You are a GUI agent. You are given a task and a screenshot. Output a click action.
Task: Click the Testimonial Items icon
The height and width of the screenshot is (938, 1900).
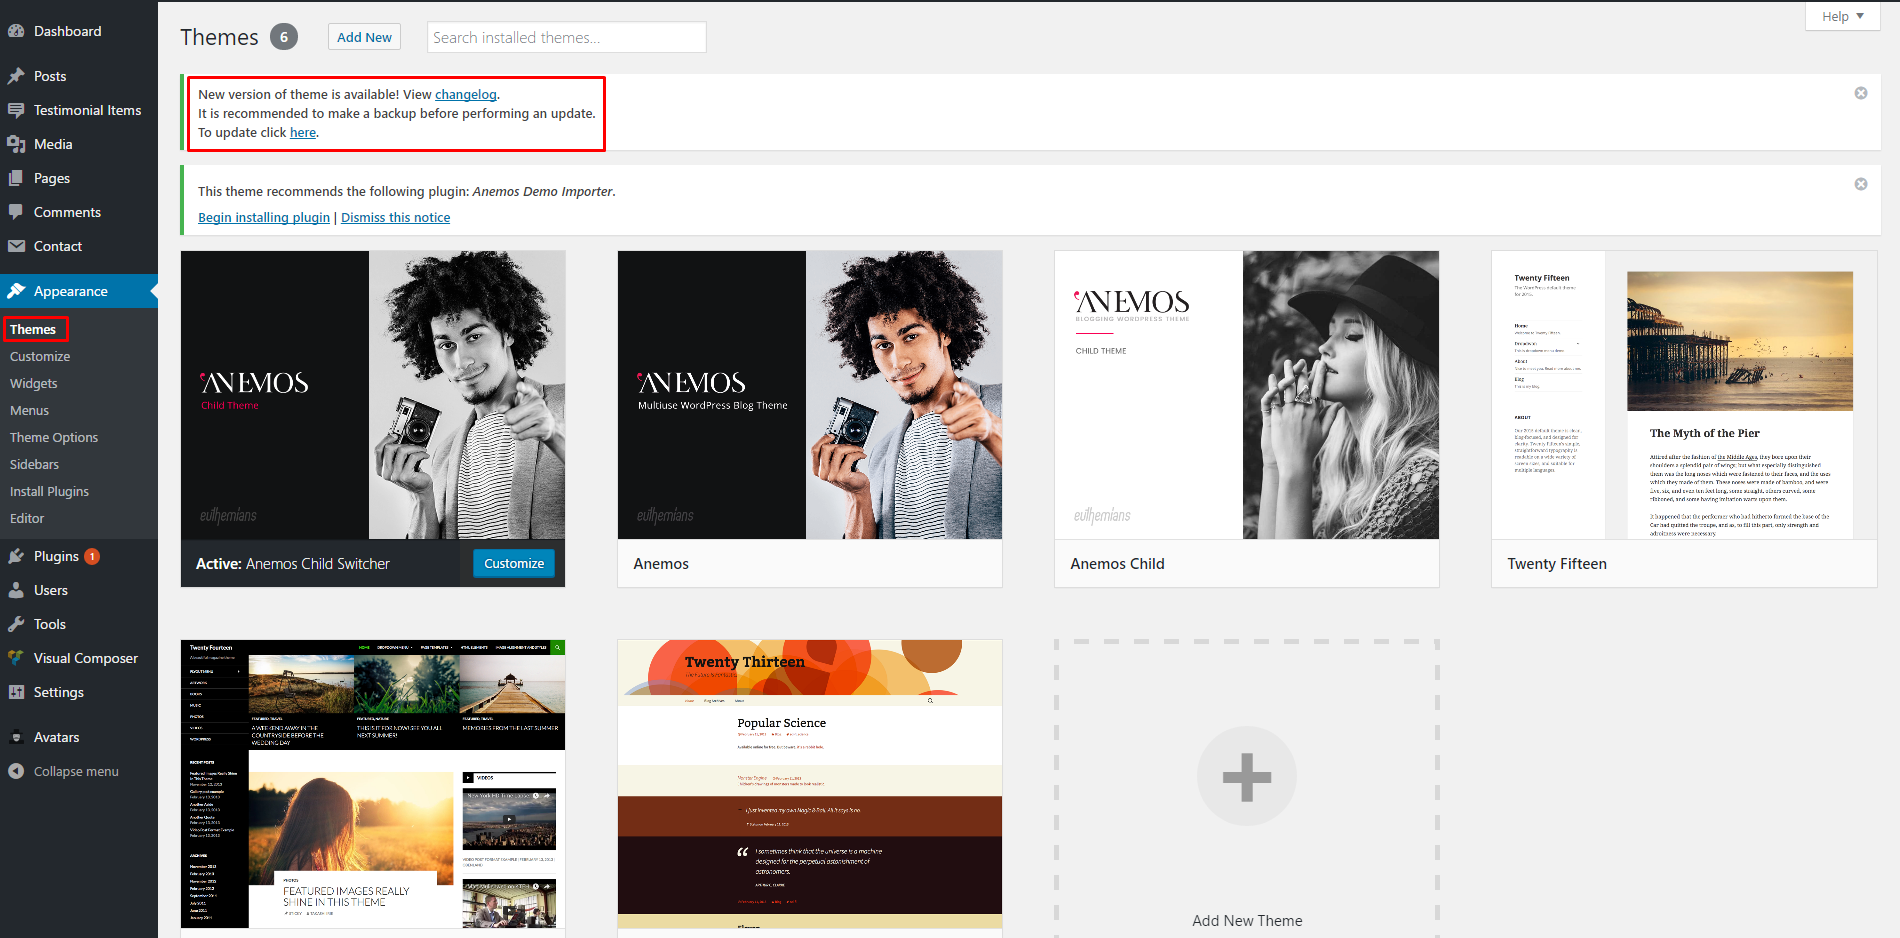[16, 110]
